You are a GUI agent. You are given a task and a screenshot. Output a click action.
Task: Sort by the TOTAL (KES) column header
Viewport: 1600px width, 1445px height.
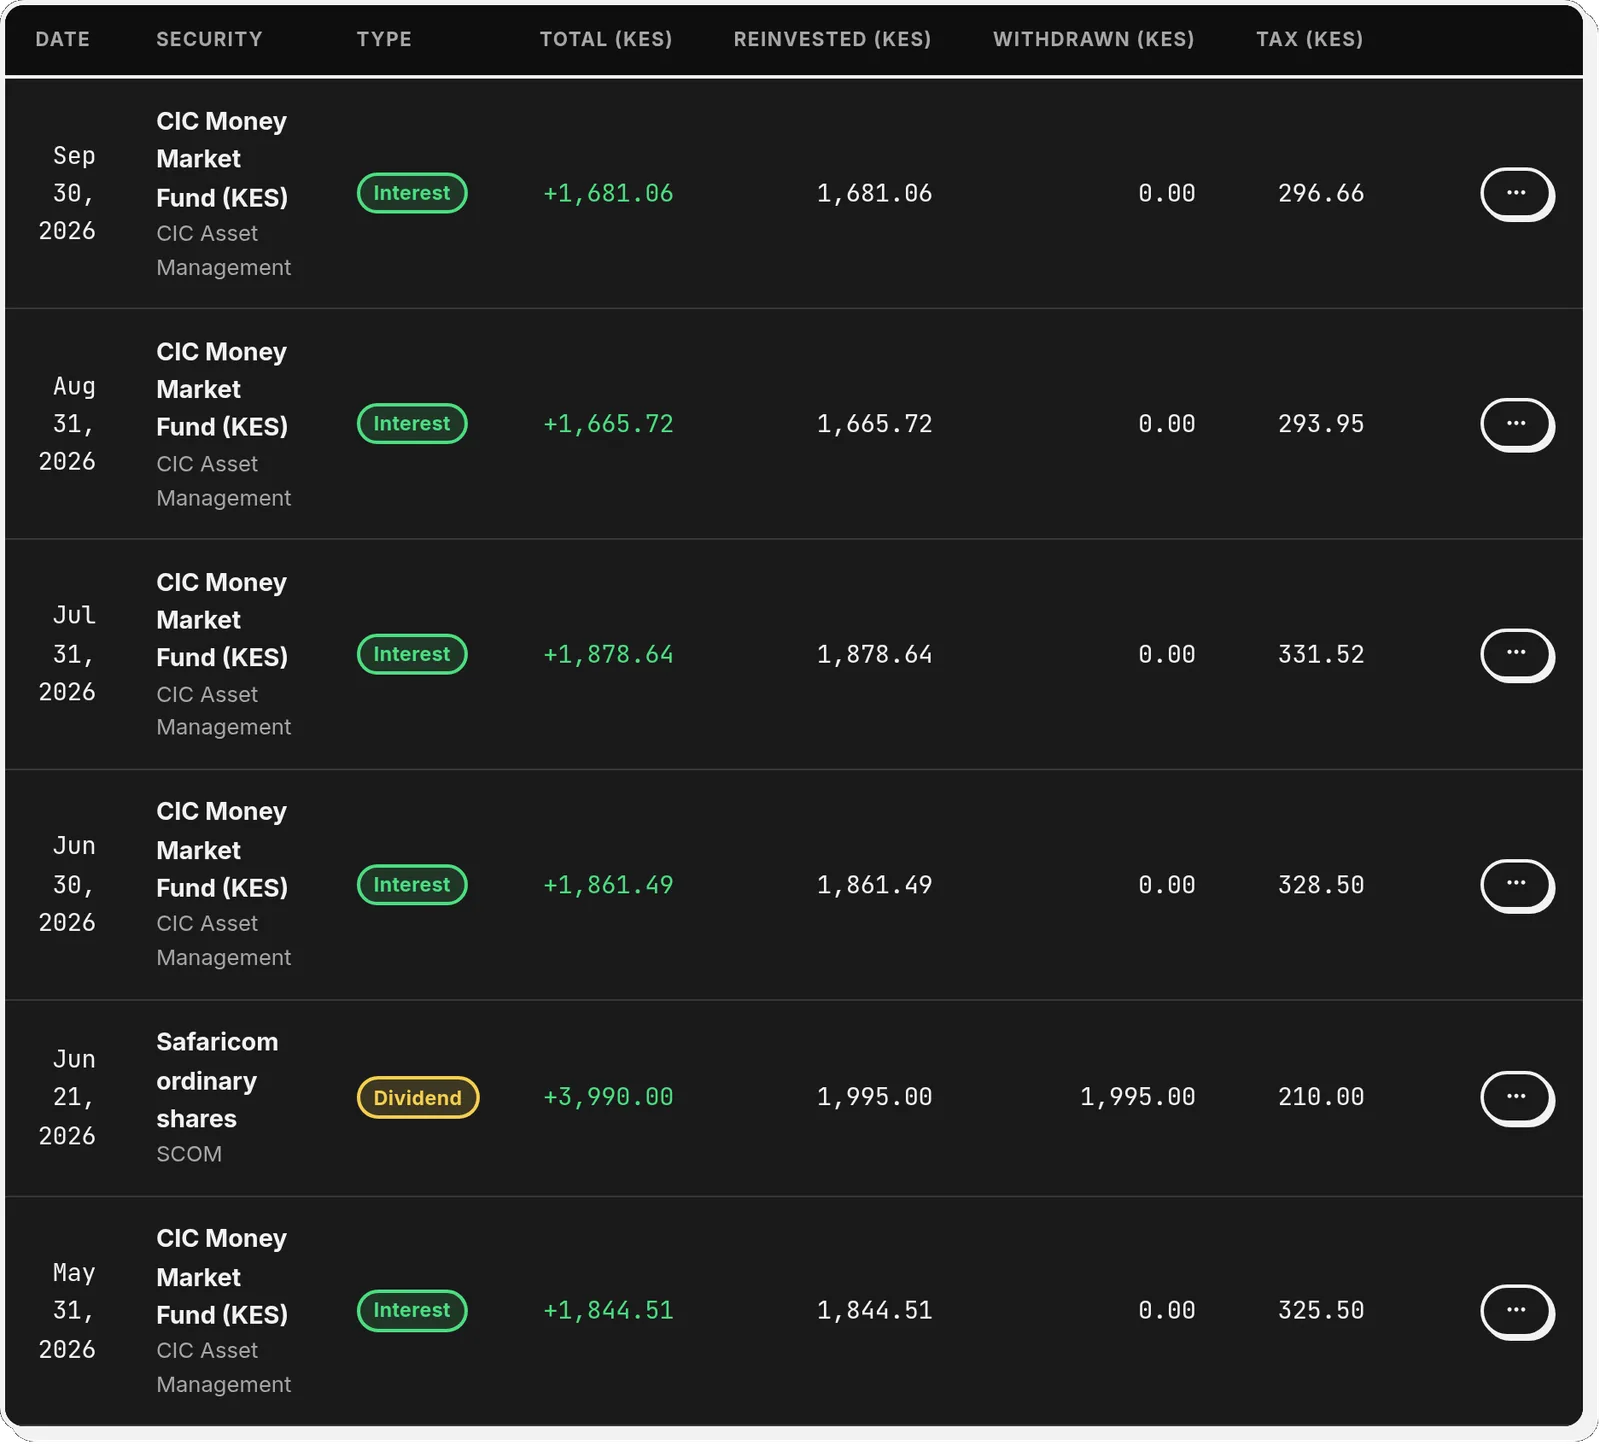606,39
